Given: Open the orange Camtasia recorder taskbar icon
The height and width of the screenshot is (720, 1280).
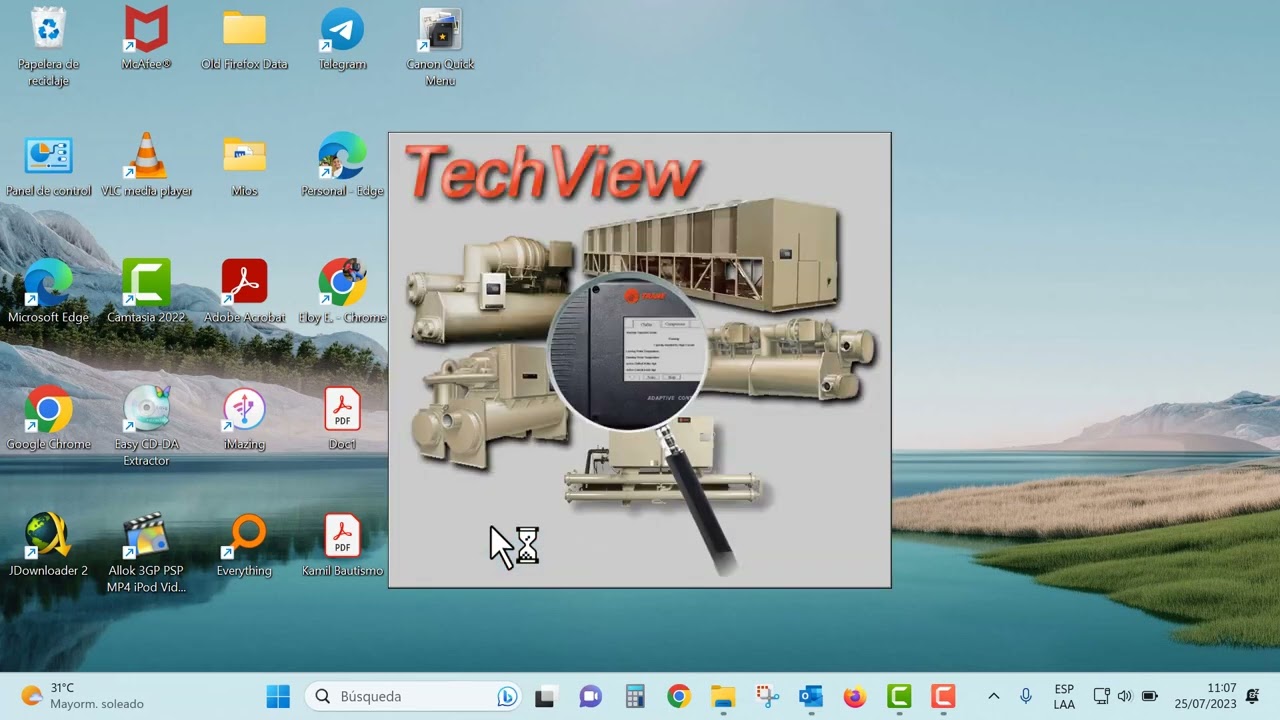Looking at the screenshot, I should (943, 696).
